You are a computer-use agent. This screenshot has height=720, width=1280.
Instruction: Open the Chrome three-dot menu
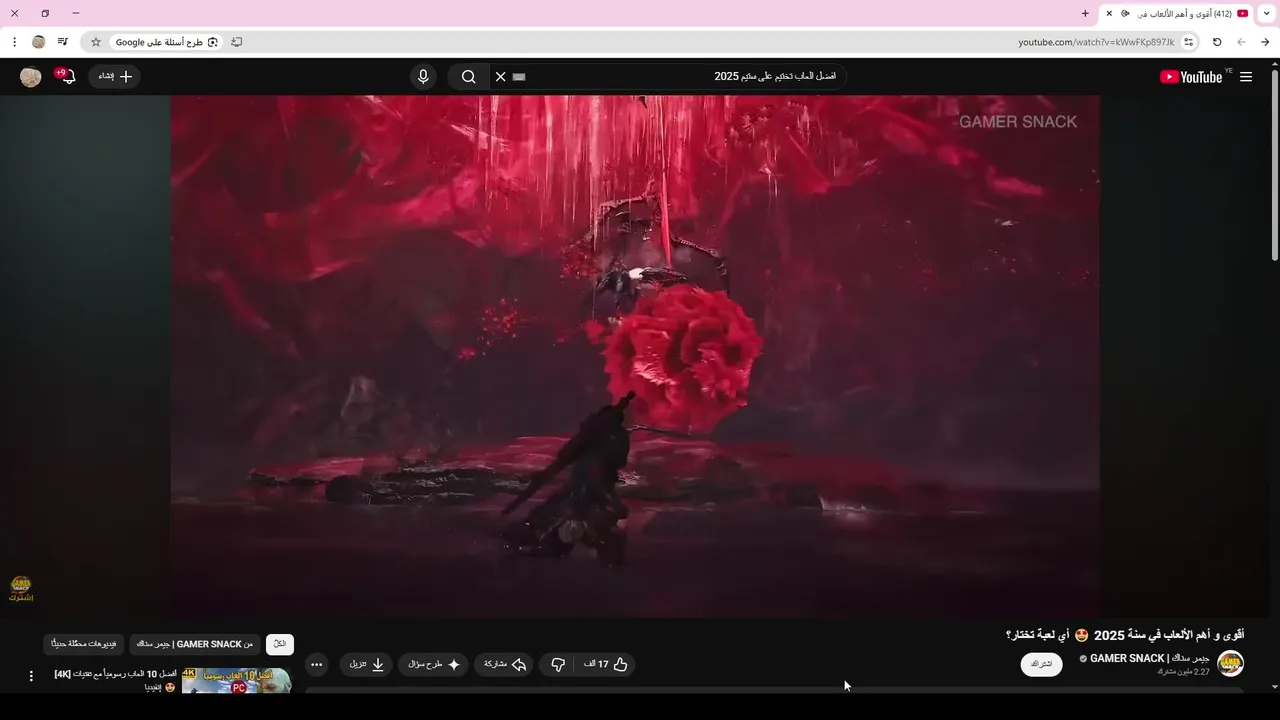tap(14, 42)
